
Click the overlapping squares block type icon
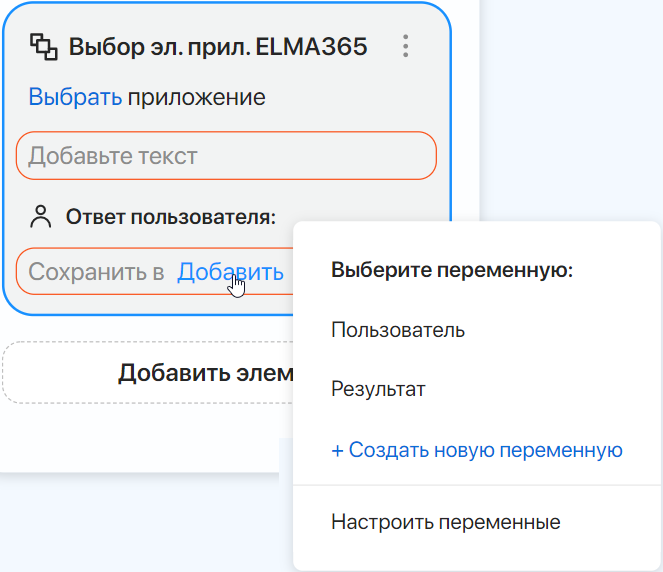click(43, 46)
